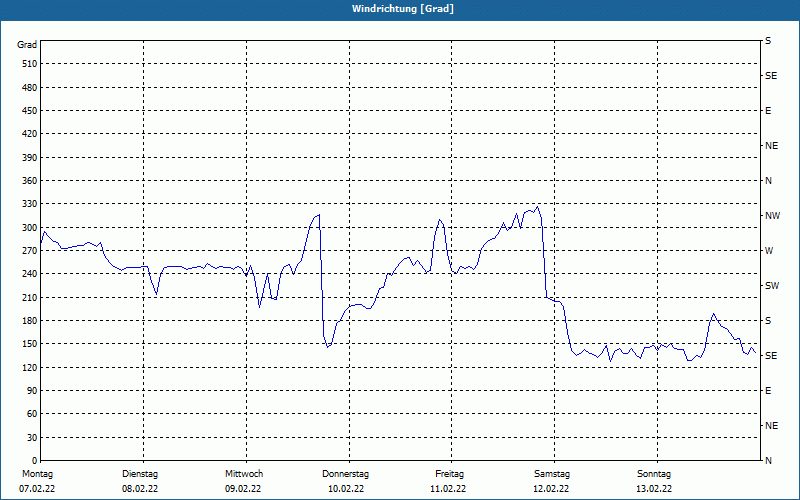Image resolution: width=800 pixels, height=500 pixels.
Task: Click the SW compass label
Action: click(x=772, y=286)
